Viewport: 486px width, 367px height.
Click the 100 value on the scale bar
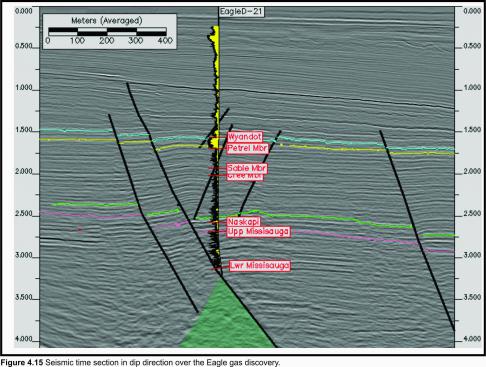point(77,41)
